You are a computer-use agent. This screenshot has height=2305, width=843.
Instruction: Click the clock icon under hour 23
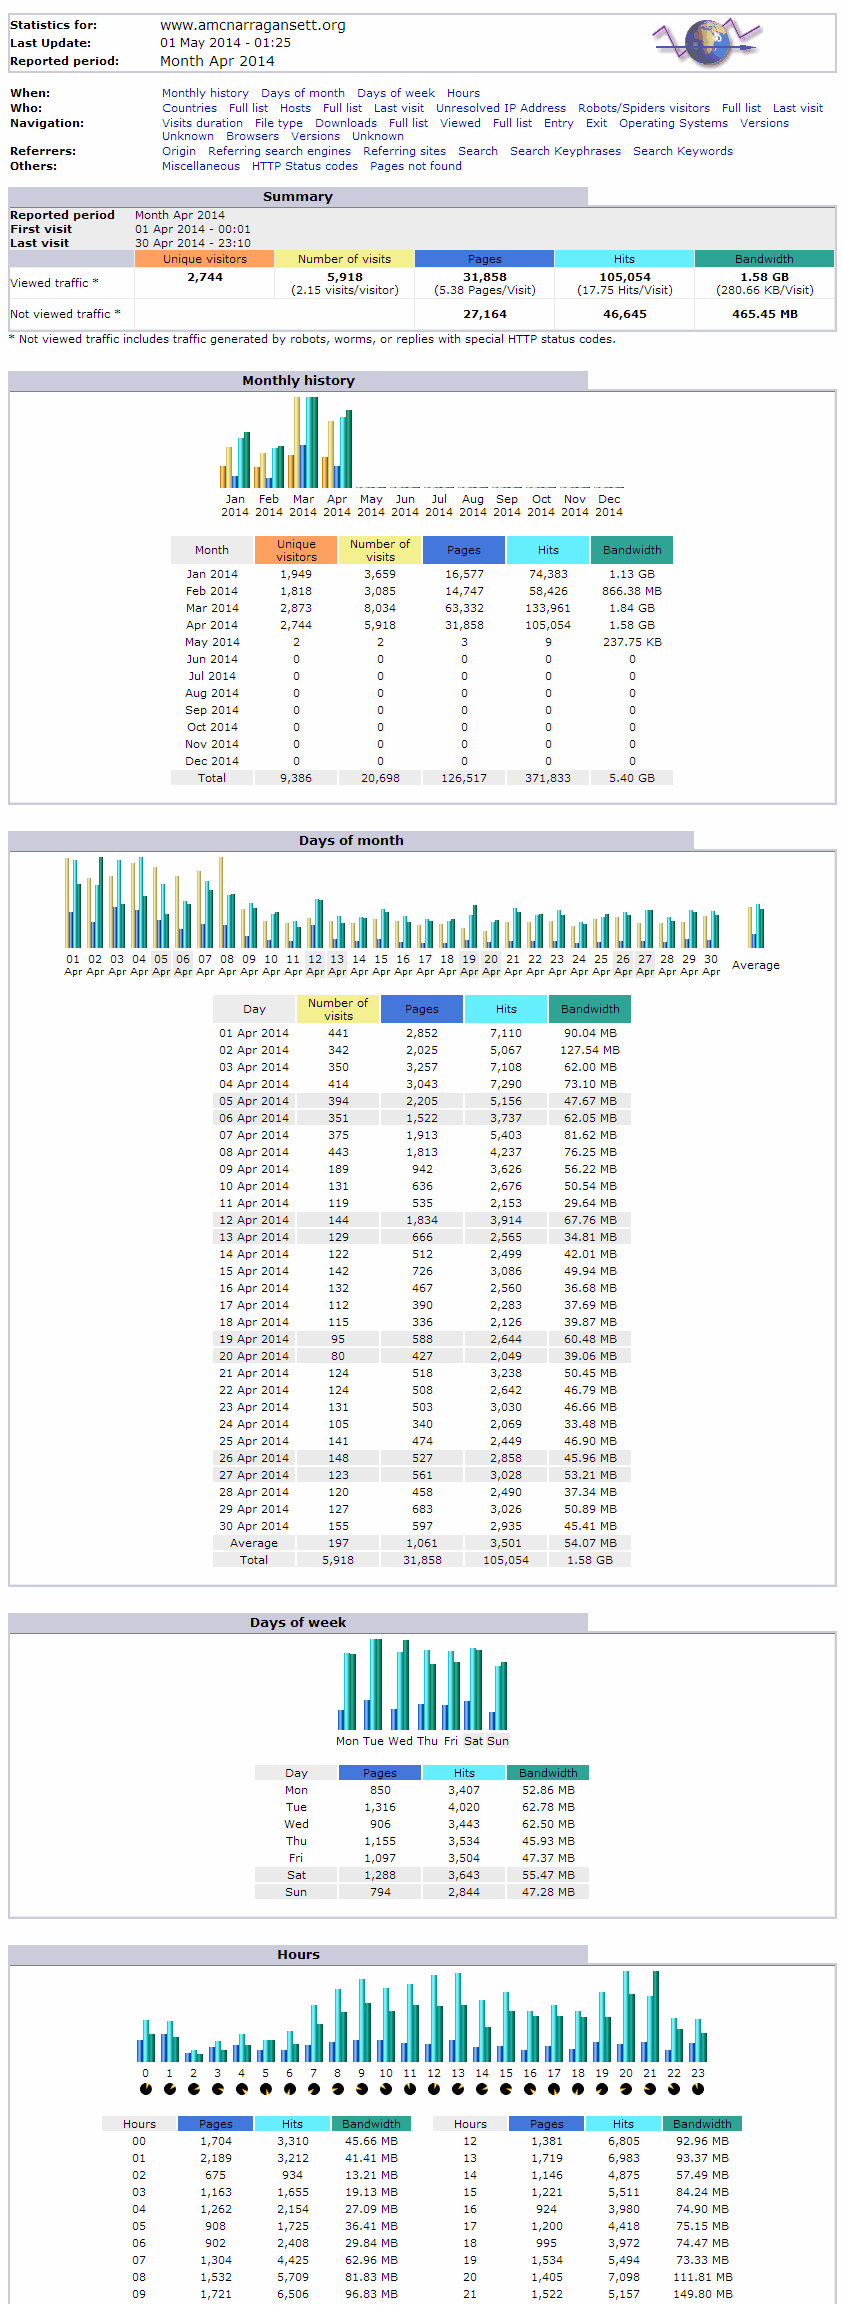698,2088
